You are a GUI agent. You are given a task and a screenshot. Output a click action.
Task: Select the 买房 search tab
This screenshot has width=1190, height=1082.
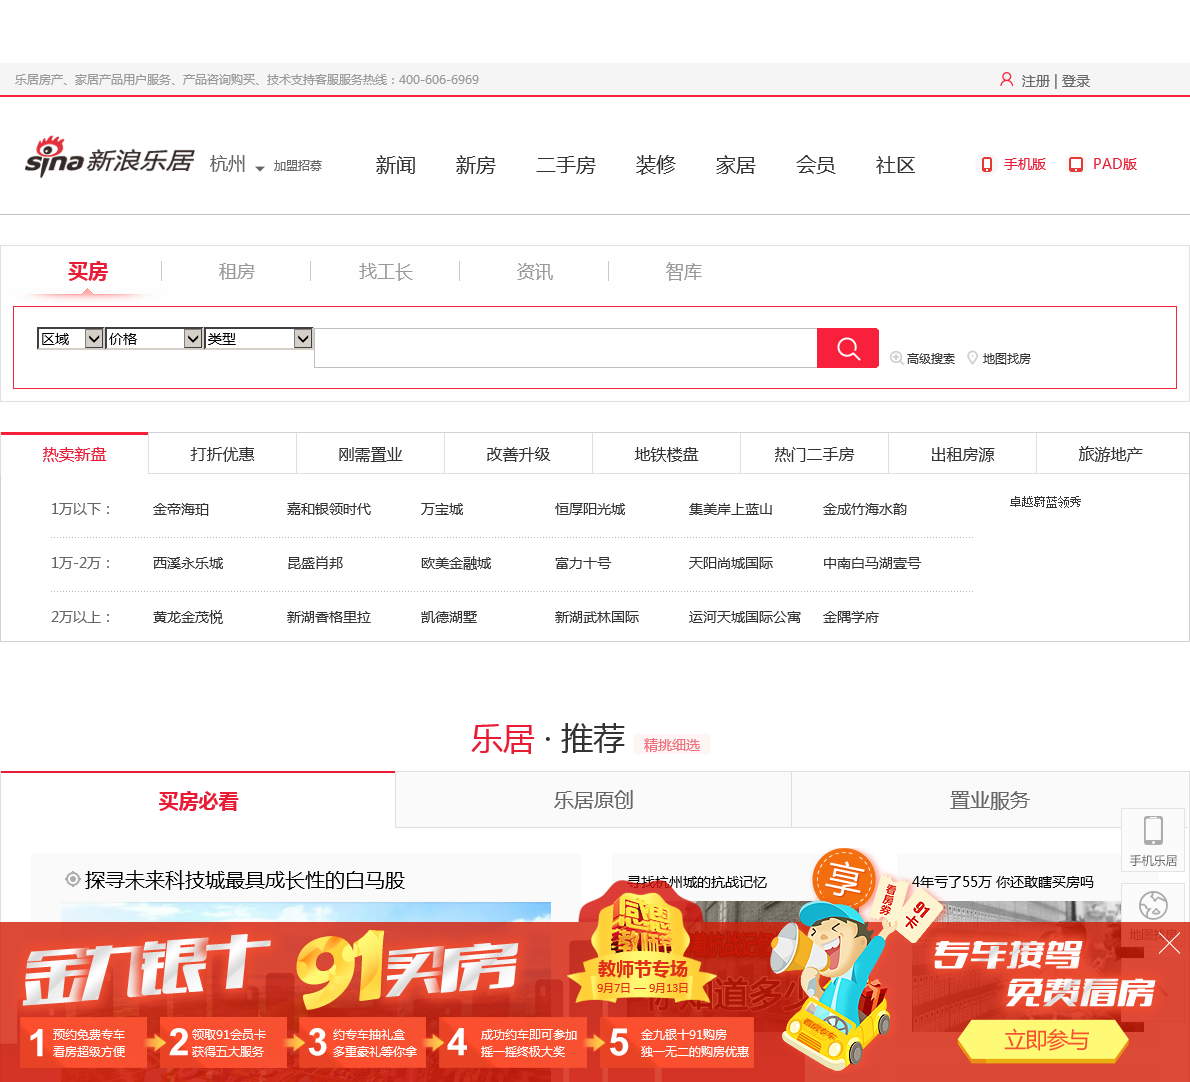tap(87, 272)
